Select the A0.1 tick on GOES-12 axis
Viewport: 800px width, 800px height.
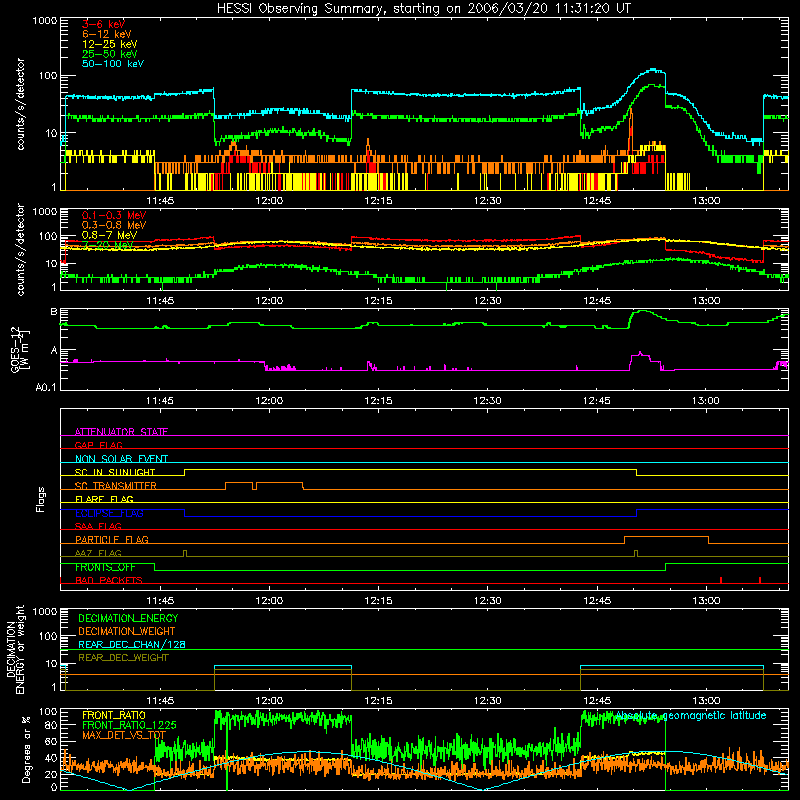tap(45, 388)
